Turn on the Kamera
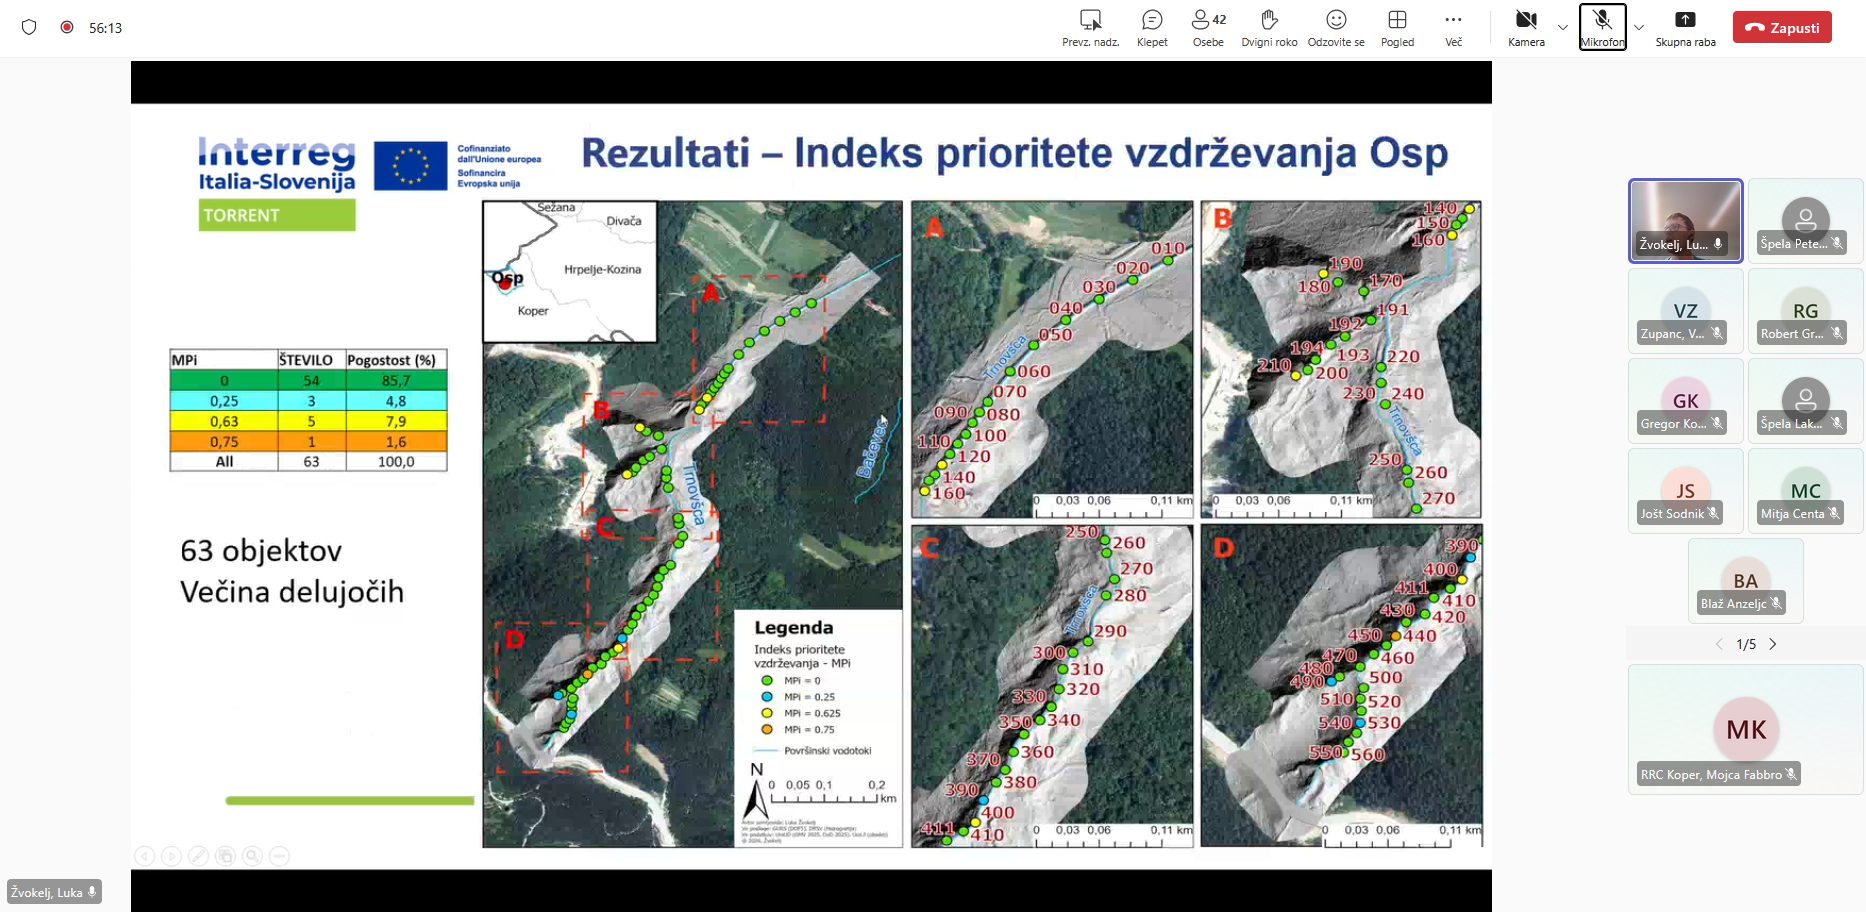The height and width of the screenshot is (912, 1866). click(1526, 20)
